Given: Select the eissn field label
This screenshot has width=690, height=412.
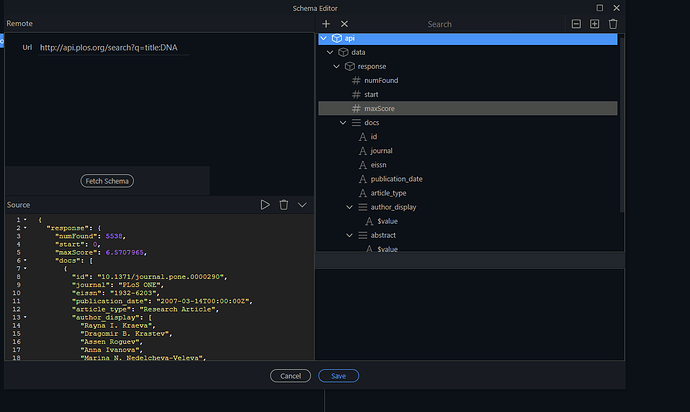Looking at the screenshot, I should tap(378, 165).
